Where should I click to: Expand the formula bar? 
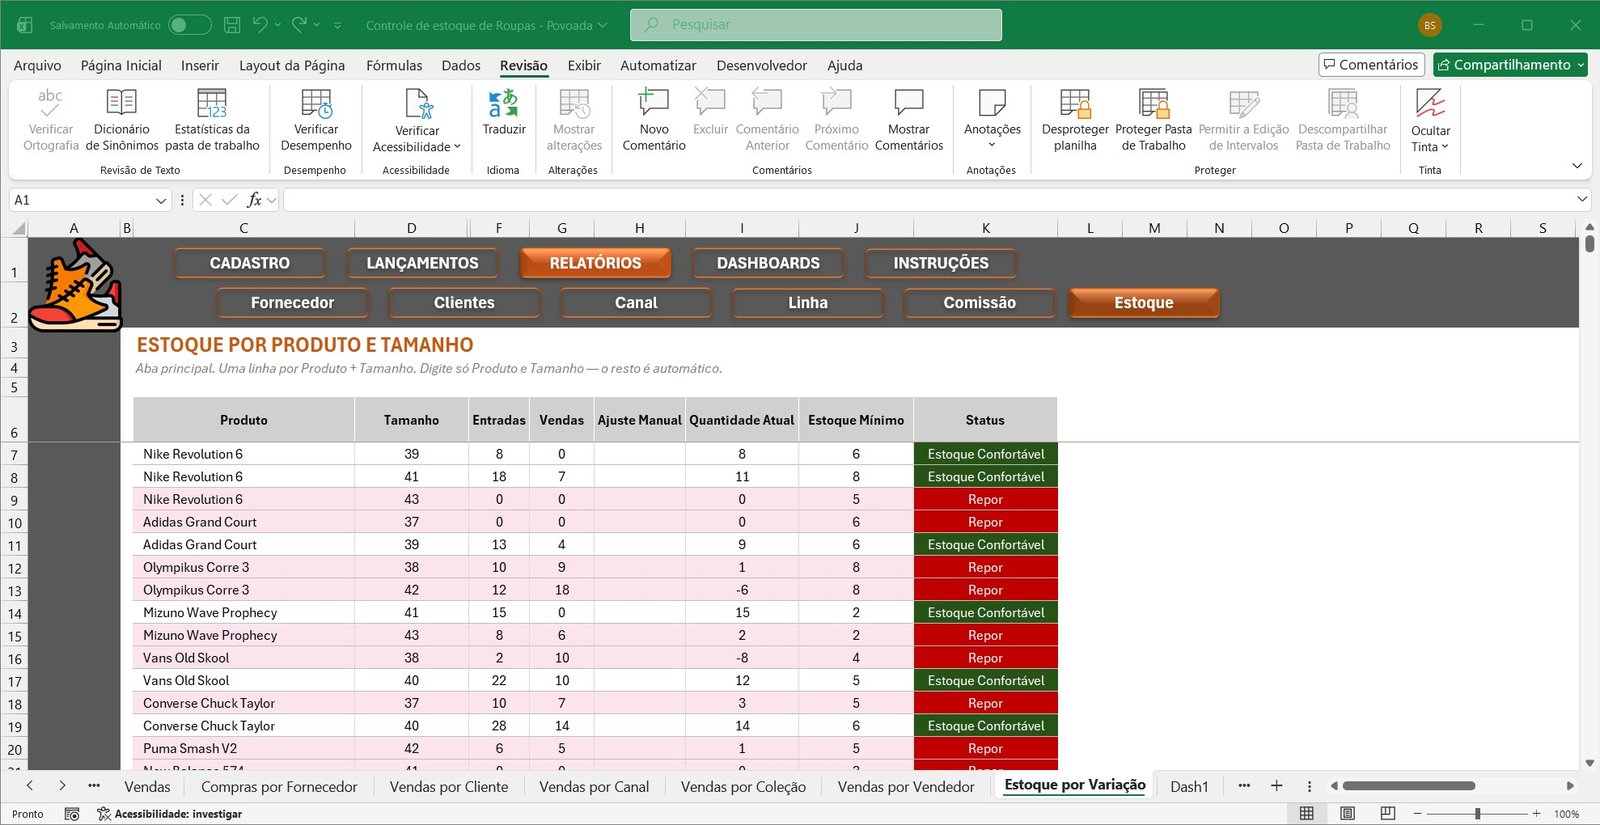1582,199
